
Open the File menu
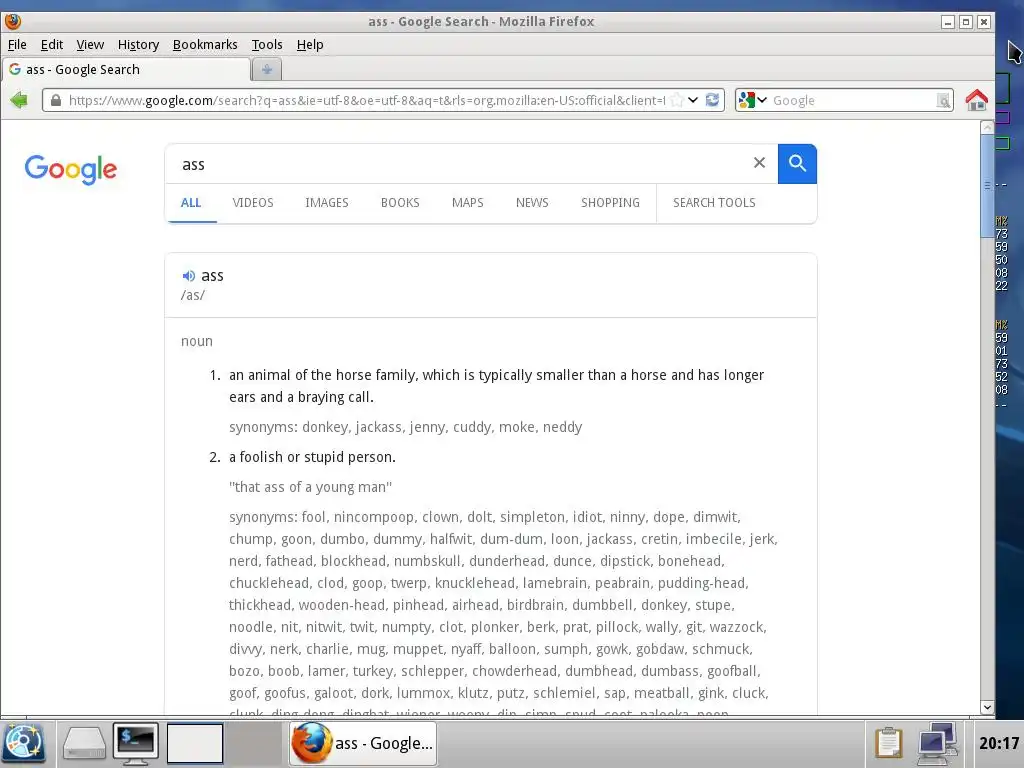tap(17, 44)
